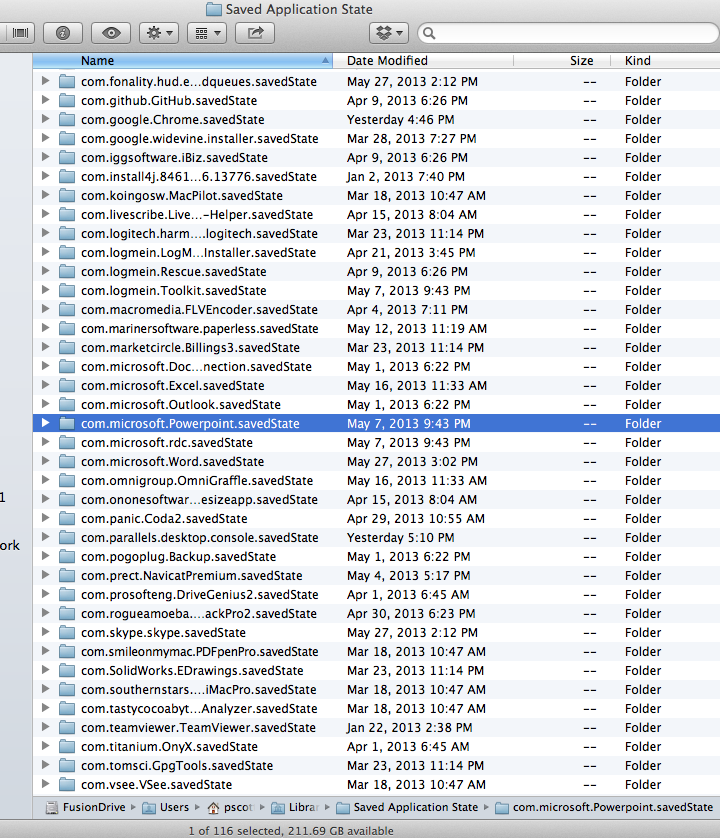Select the com.microsoft.Word.savedState folder row
Screen dimensions: 720x838
pyautogui.click(x=172, y=462)
